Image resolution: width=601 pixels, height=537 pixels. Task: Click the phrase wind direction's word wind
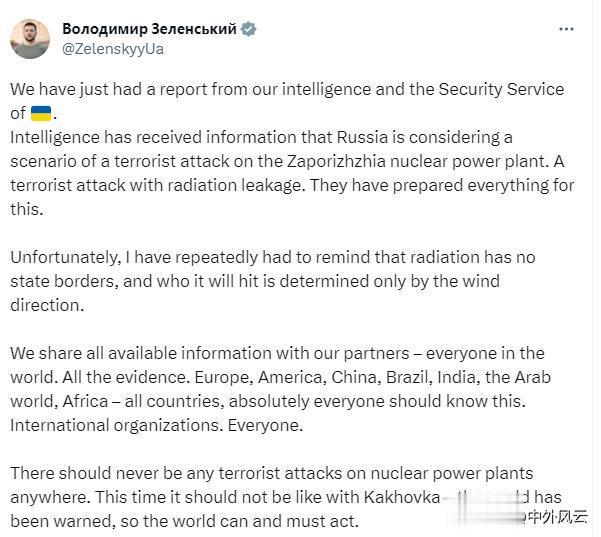tap(481, 281)
